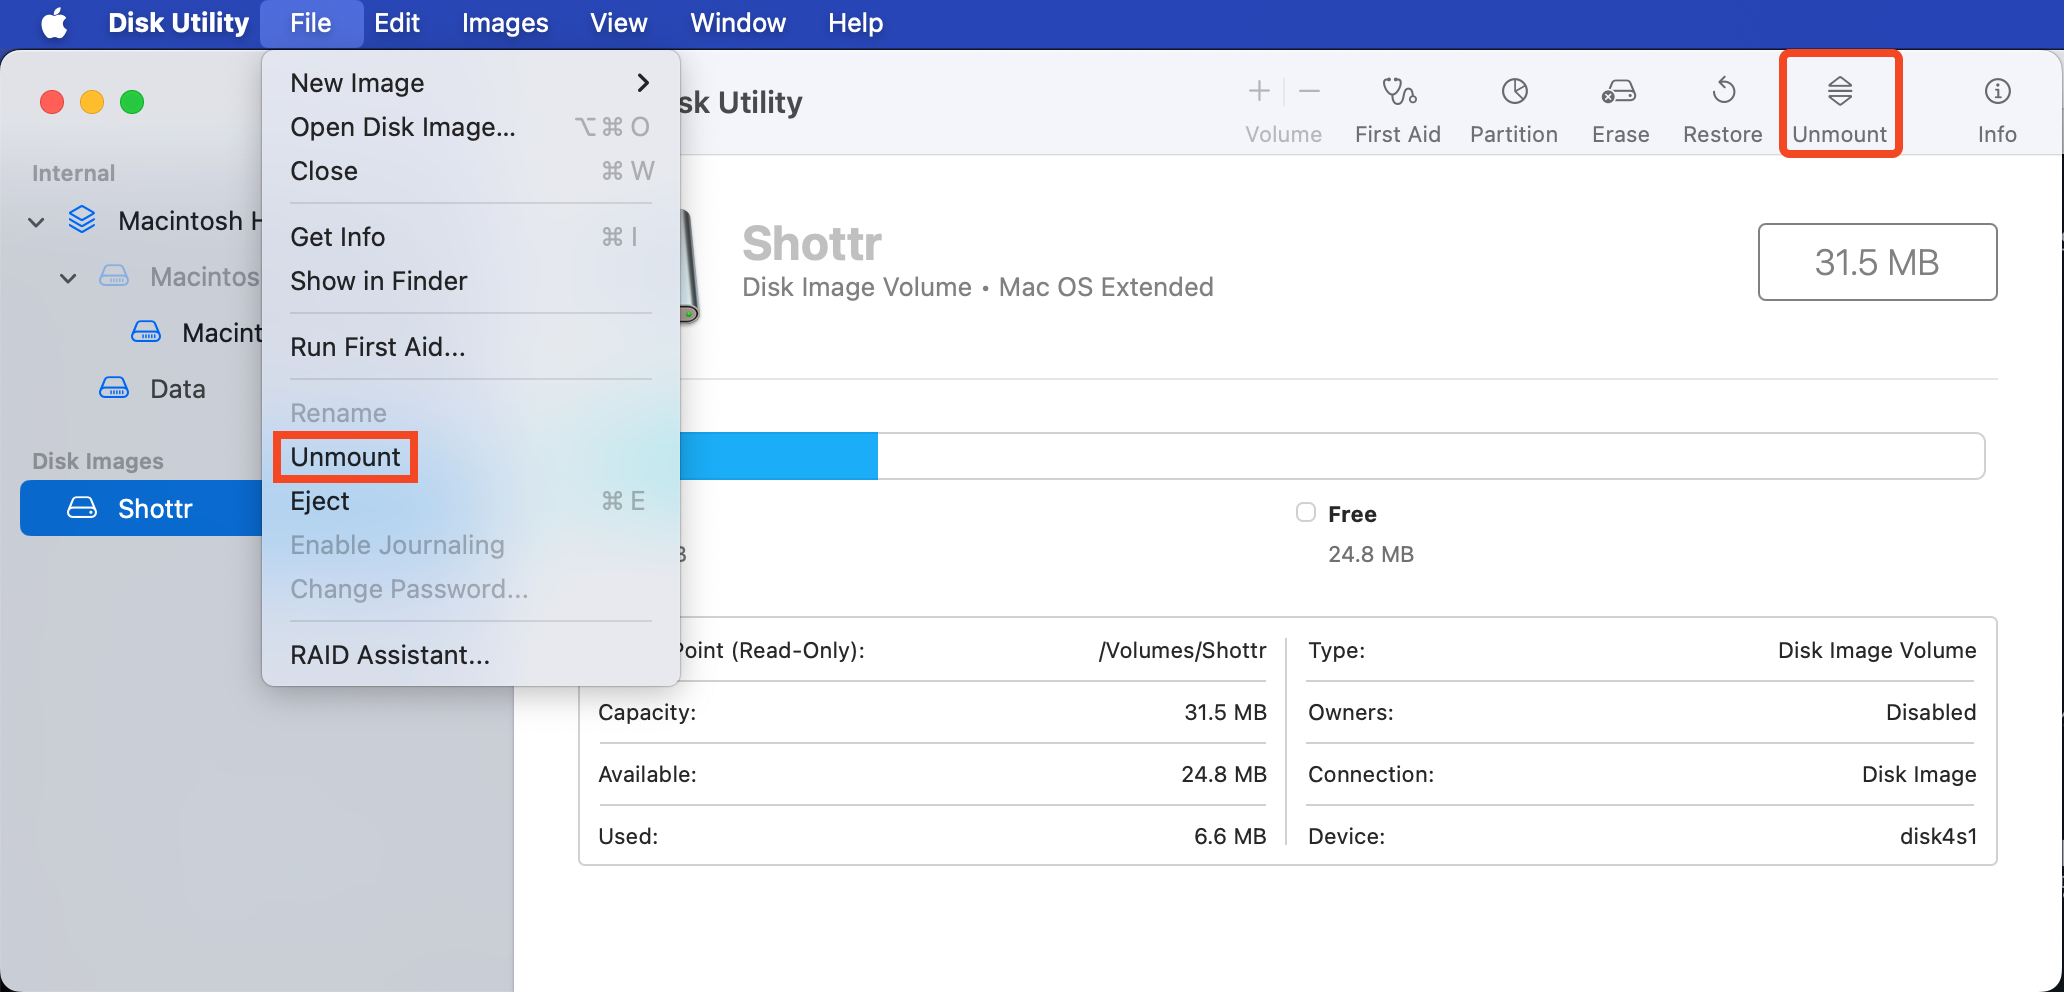This screenshot has height=992, width=2064.
Task: Choose Close in the File menu
Action: coord(470,171)
